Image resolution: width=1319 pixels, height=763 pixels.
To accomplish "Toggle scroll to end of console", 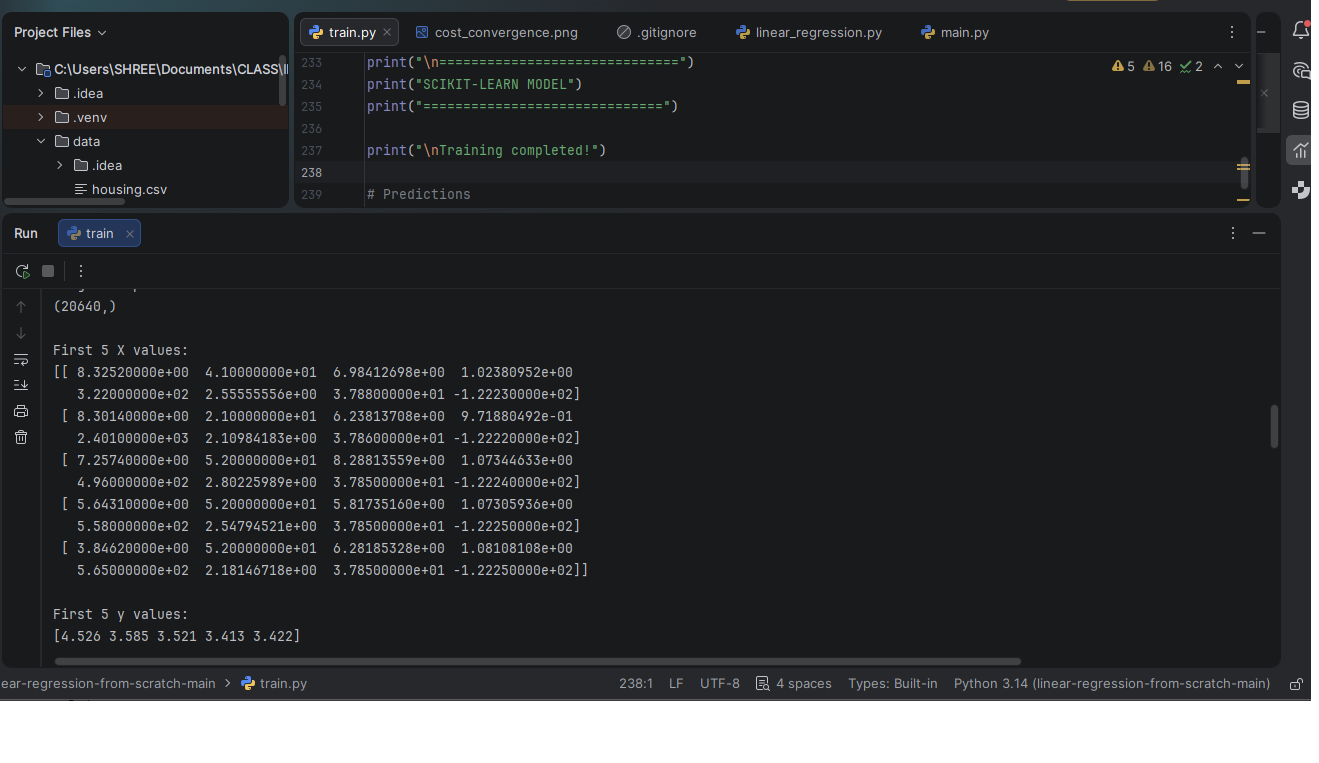I will tap(21, 385).
